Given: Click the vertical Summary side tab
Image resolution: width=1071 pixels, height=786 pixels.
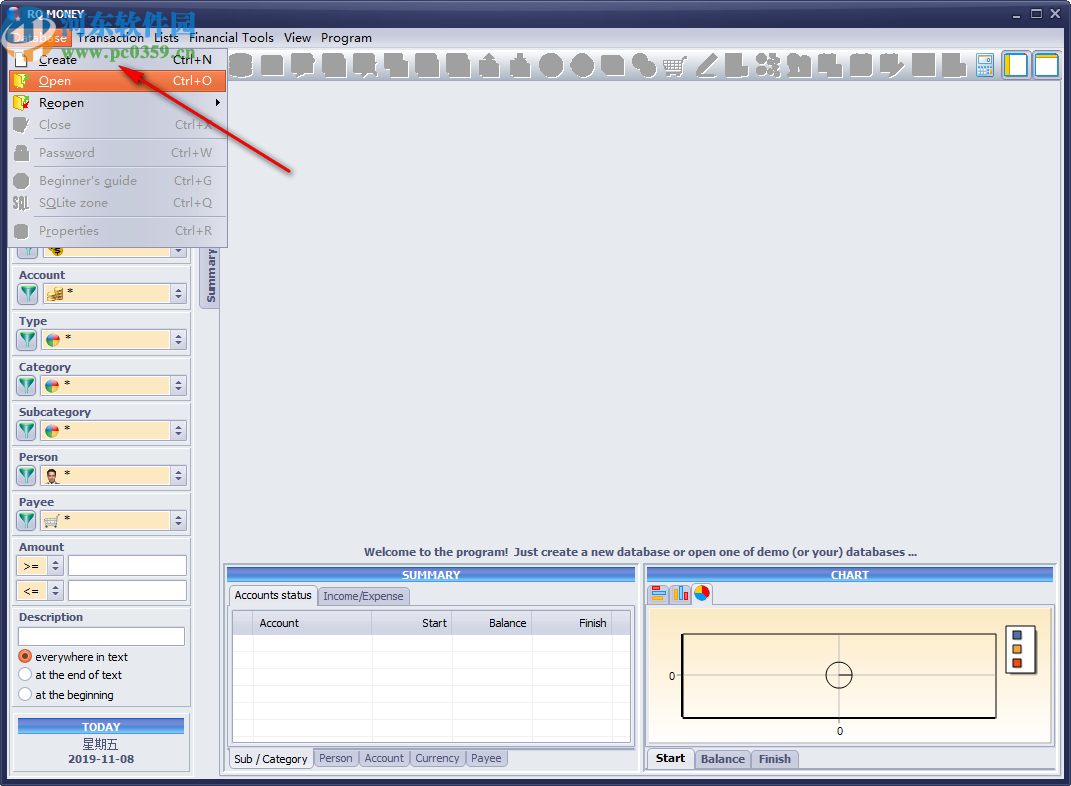Looking at the screenshot, I should point(210,277).
